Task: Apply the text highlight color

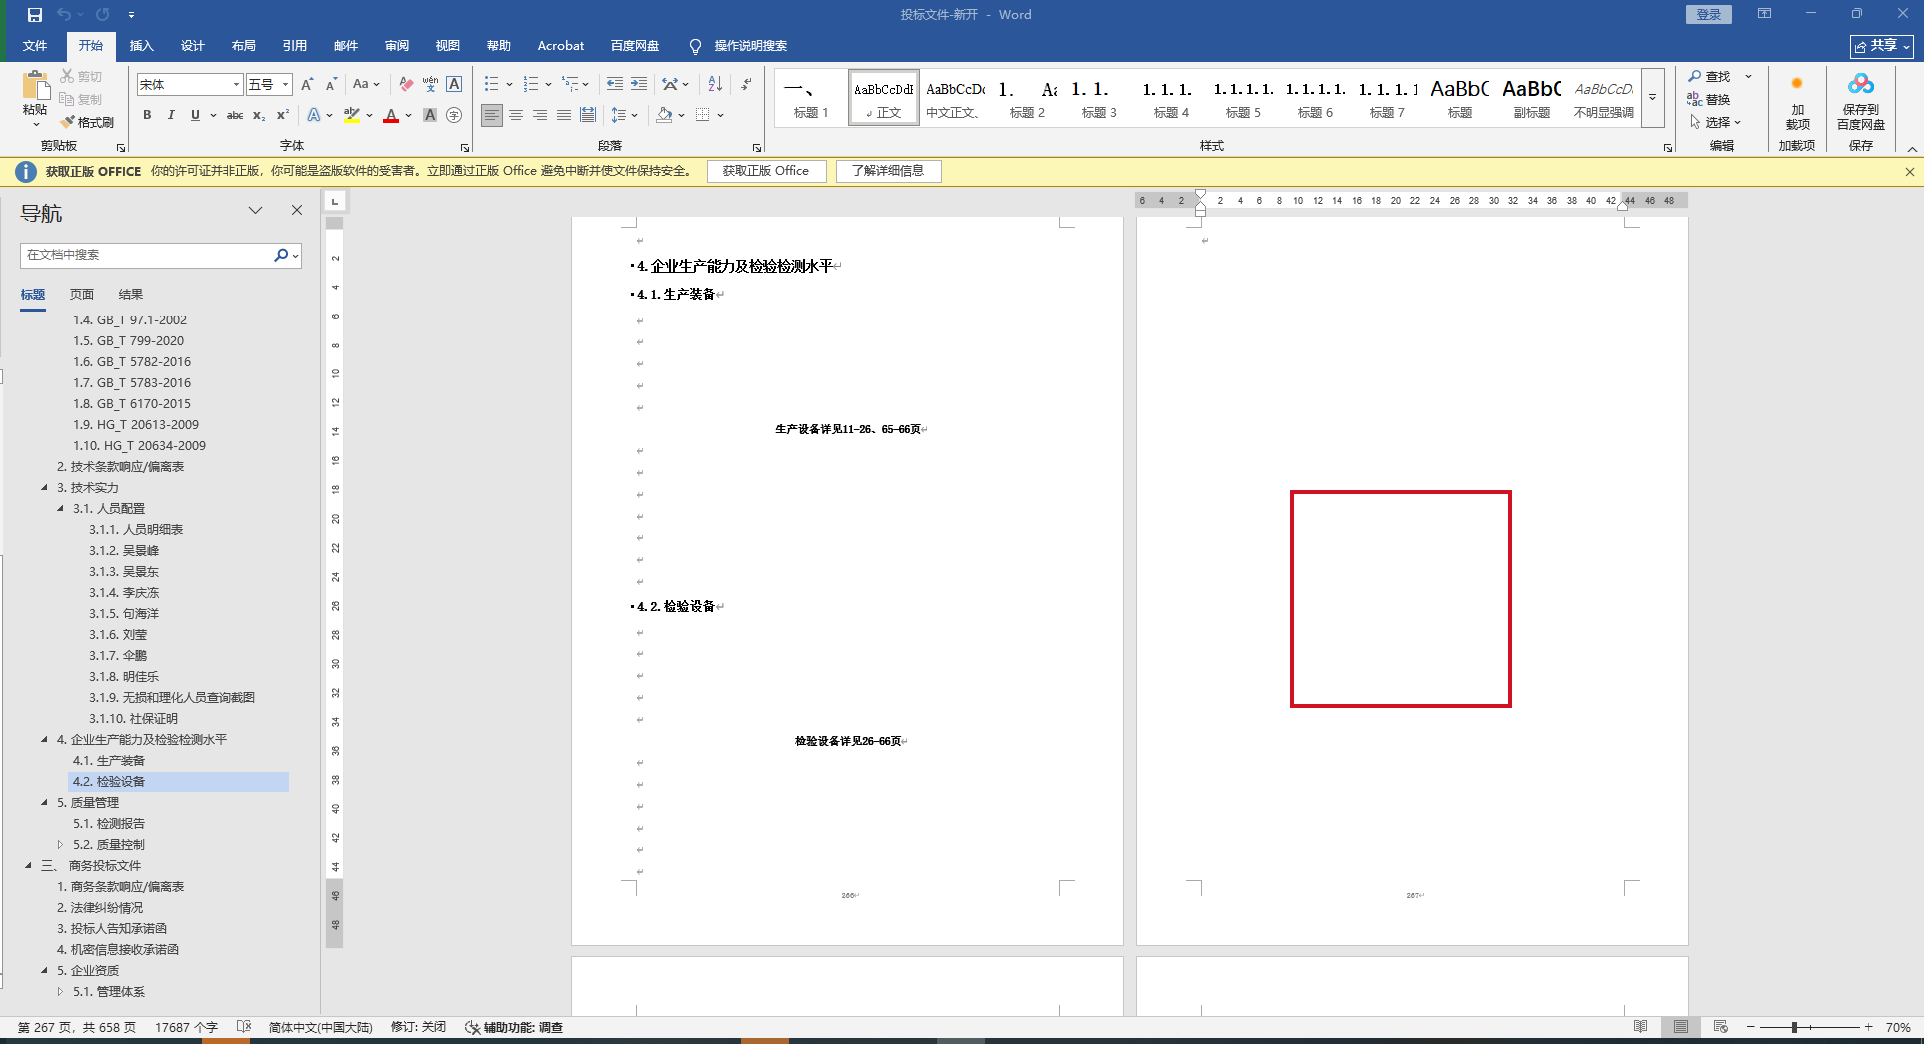Action: tap(351, 115)
